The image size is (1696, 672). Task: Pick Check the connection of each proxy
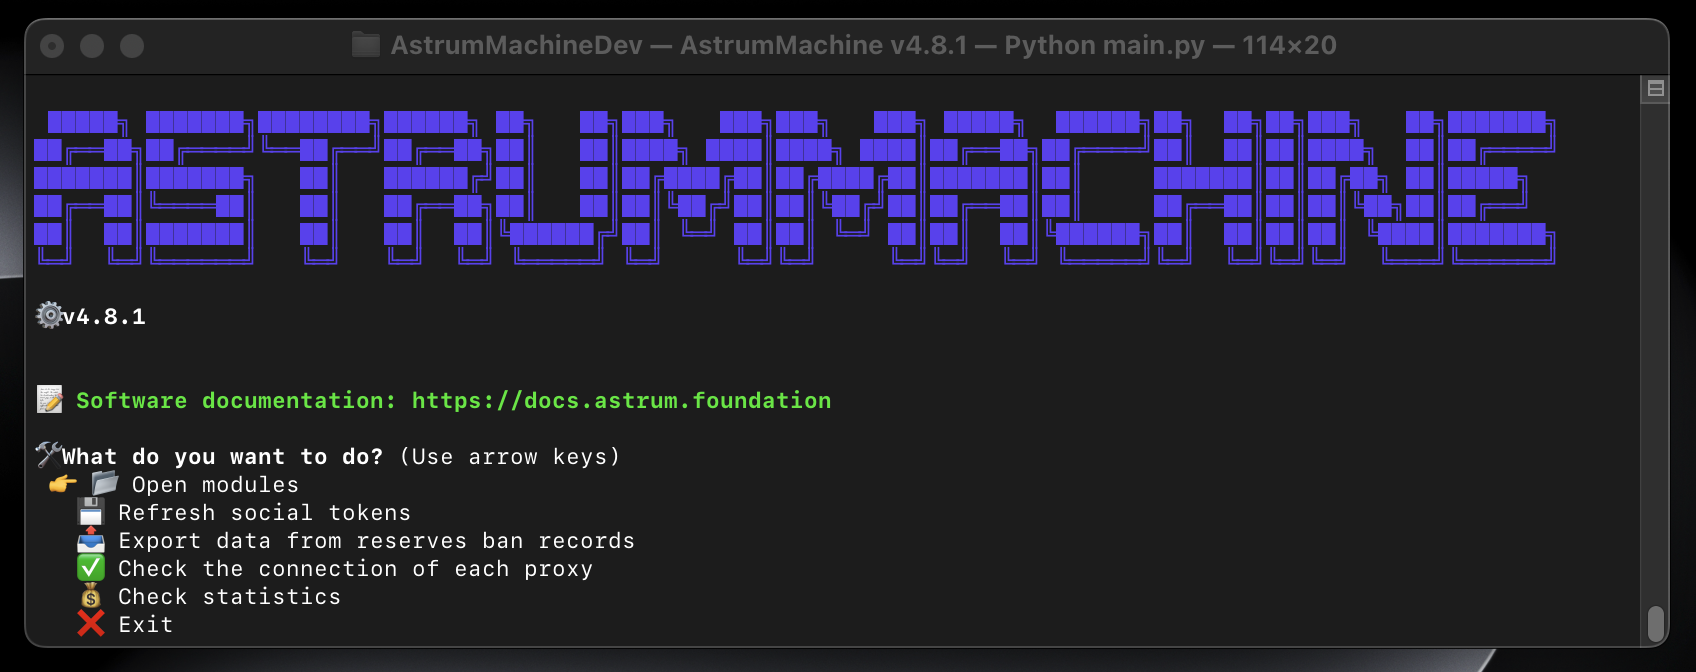[355, 569]
